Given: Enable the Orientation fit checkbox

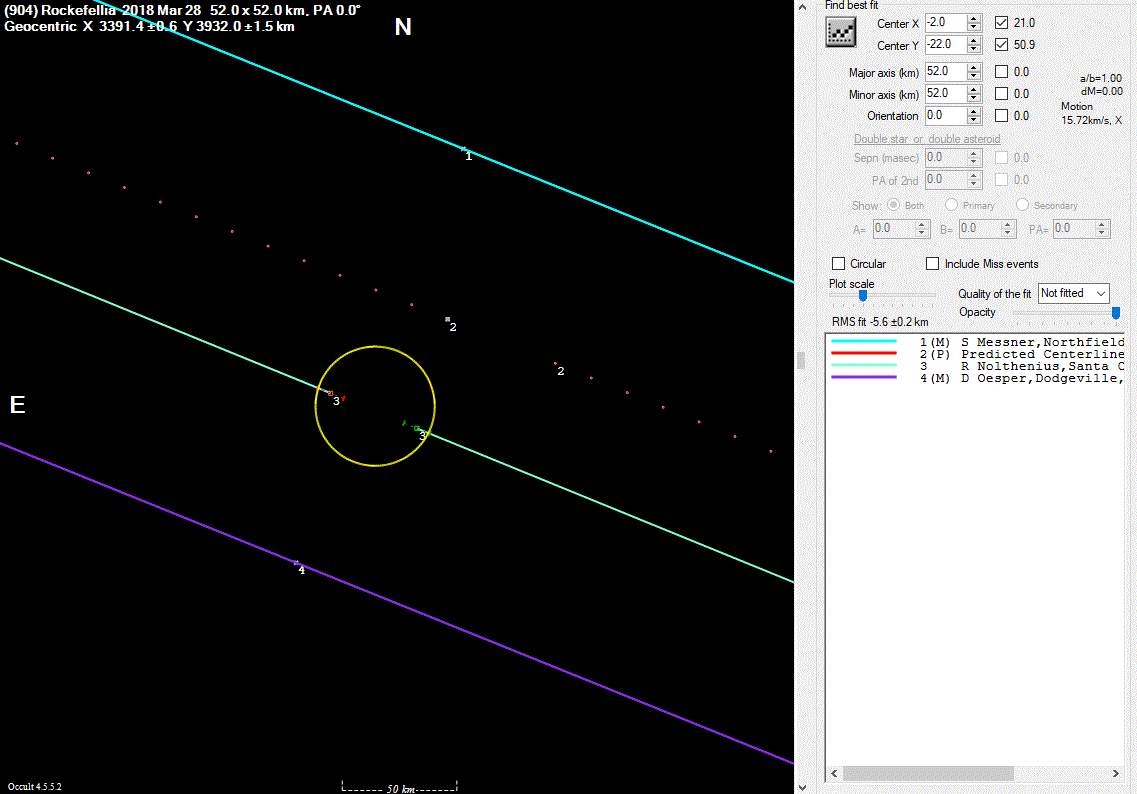Looking at the screenshot, I should pyautogui.click(x=1001, y=115).
